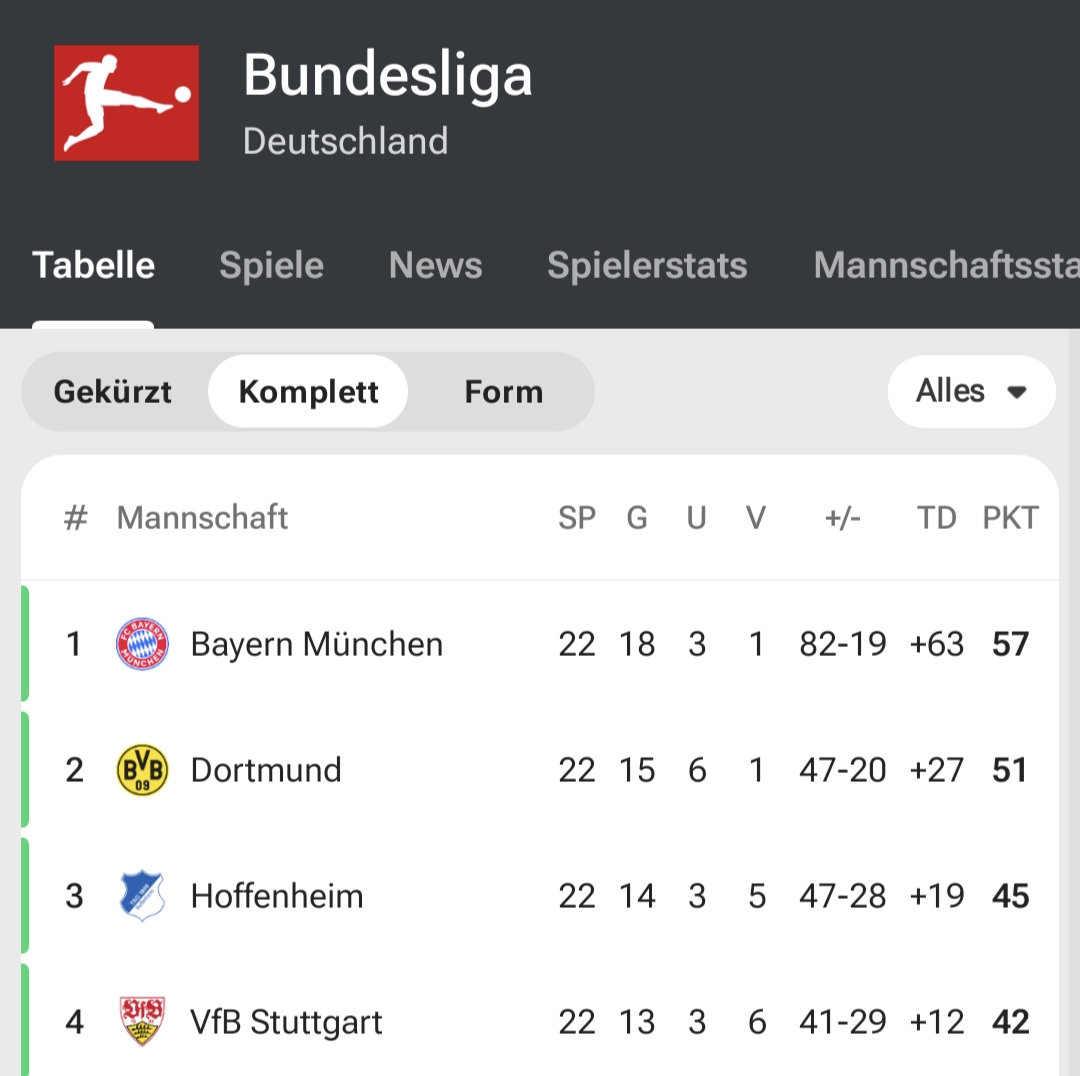Open the Tabelle tab
Screen dimensions: 1080x1076
click(93, 266)
